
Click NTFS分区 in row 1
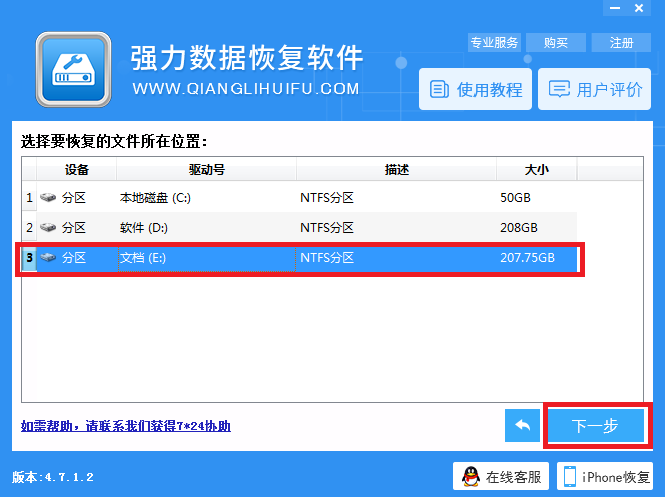coord(327,198)
